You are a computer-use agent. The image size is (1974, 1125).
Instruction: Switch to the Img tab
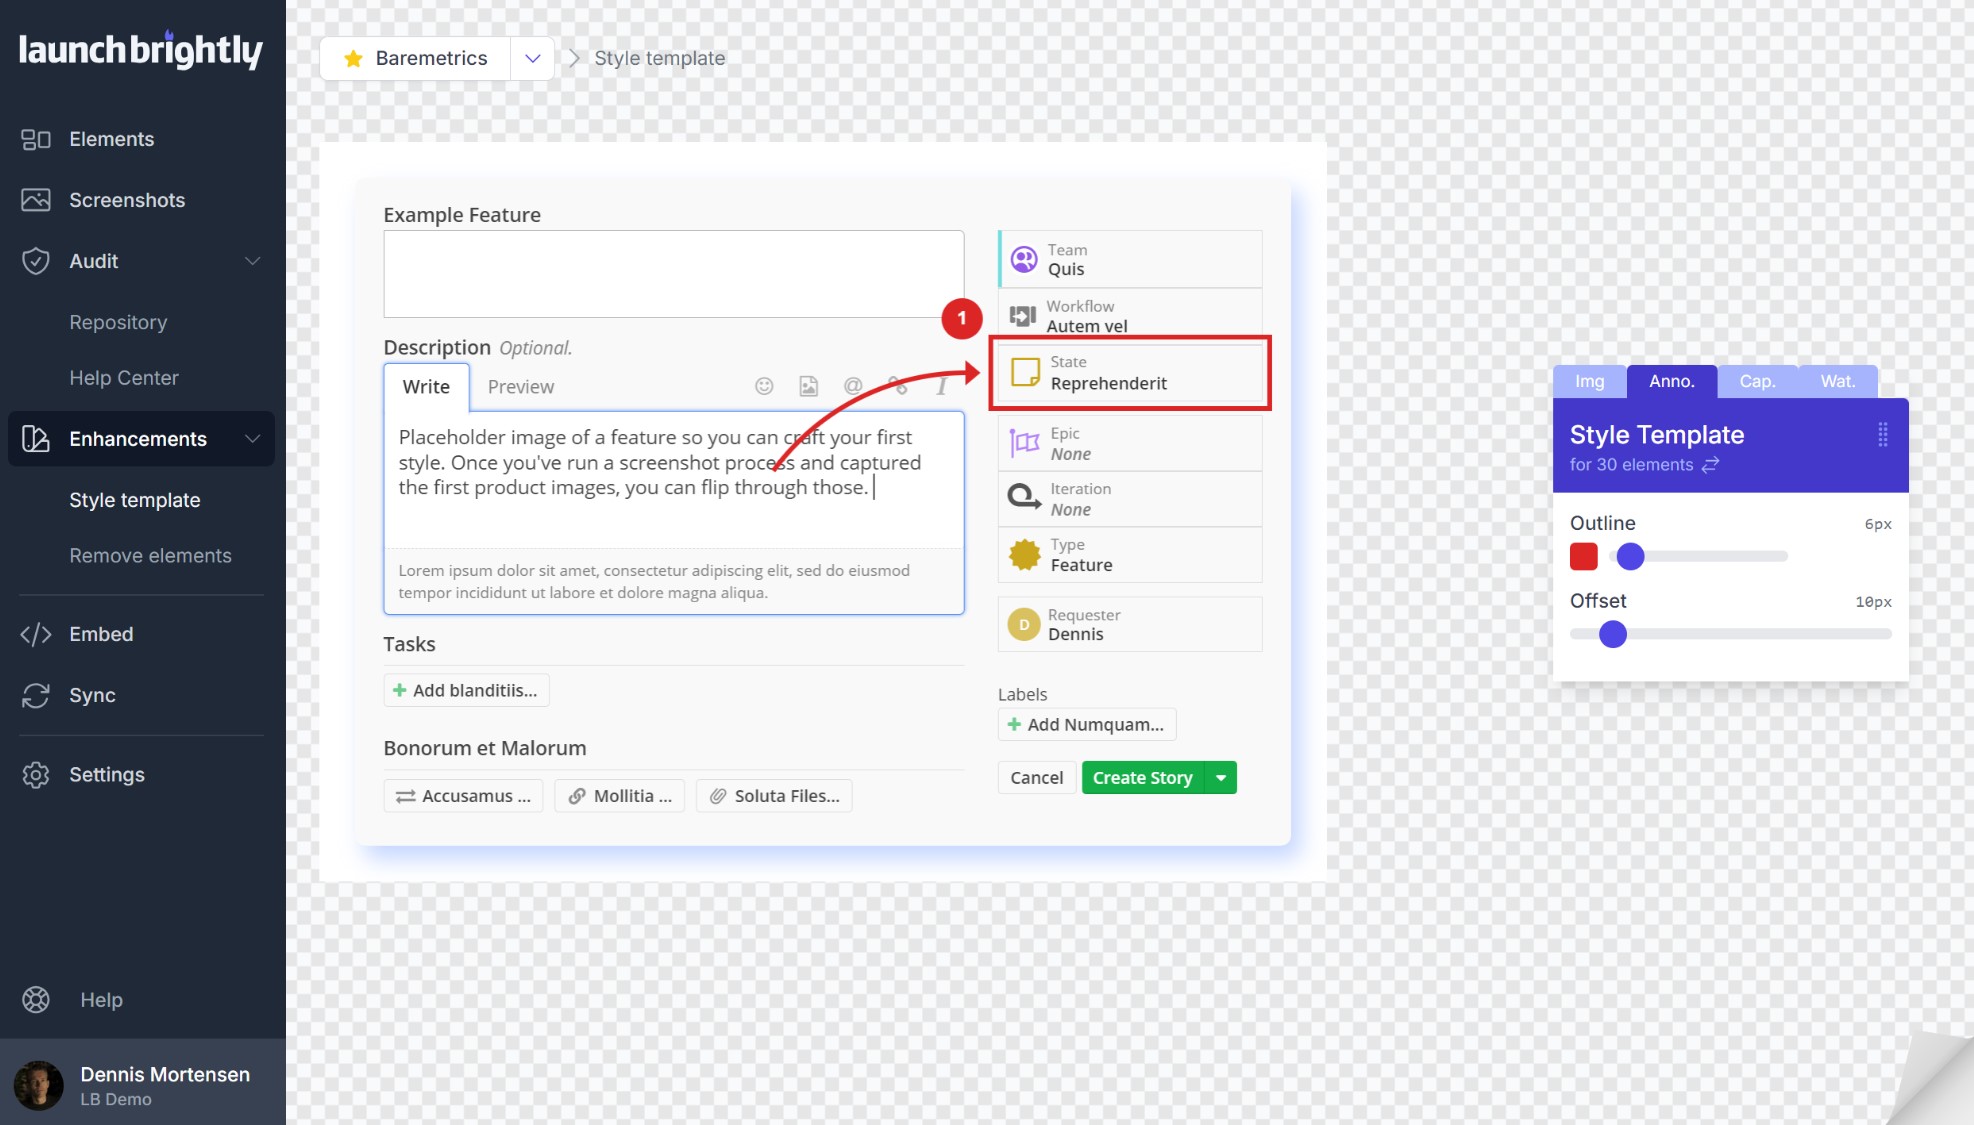[1590, 381]
